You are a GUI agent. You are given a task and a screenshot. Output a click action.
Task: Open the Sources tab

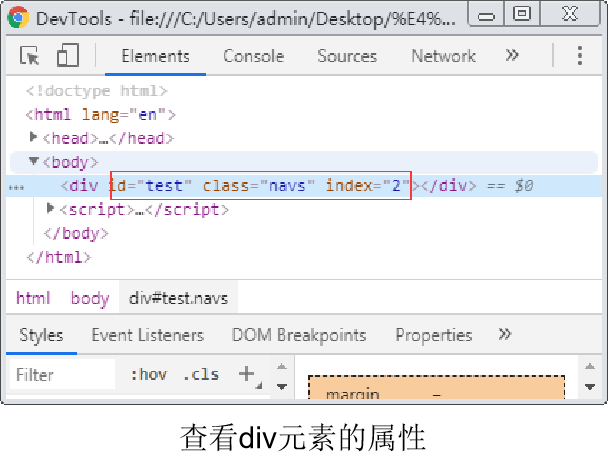tap(347, 56)
